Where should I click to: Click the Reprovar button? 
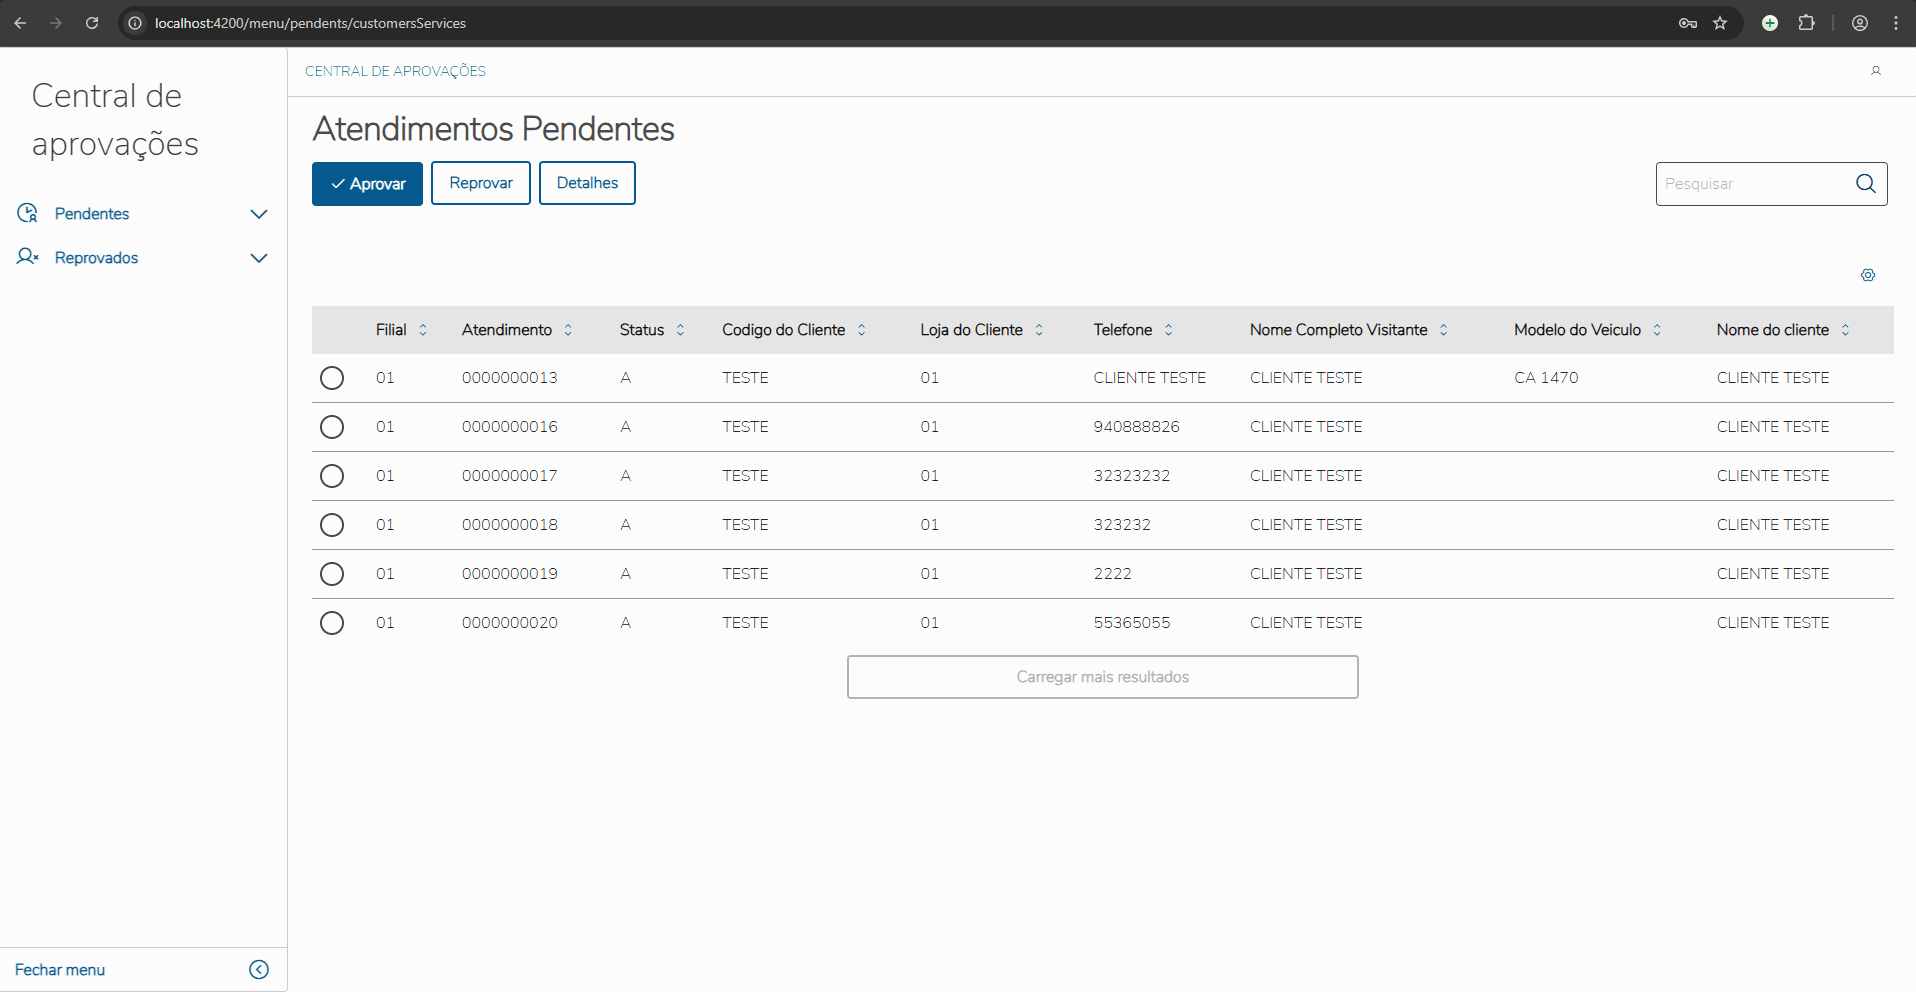click(x=481, y=183)
